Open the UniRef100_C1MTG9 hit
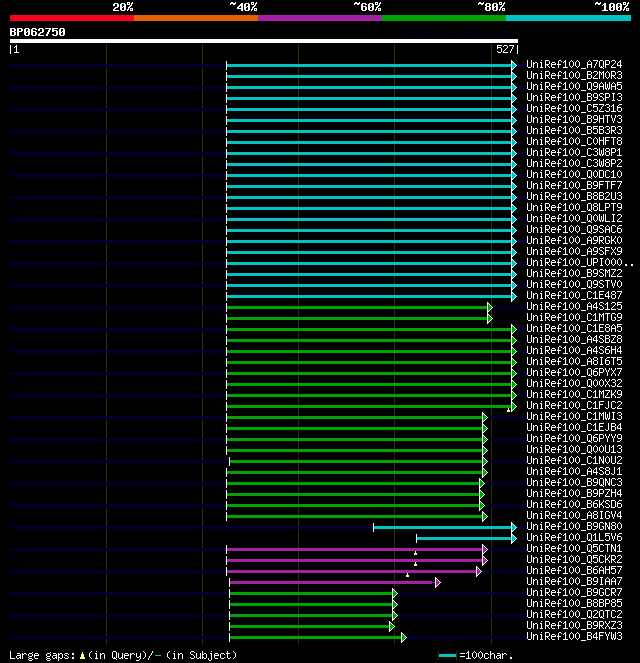 click(574, 318)
